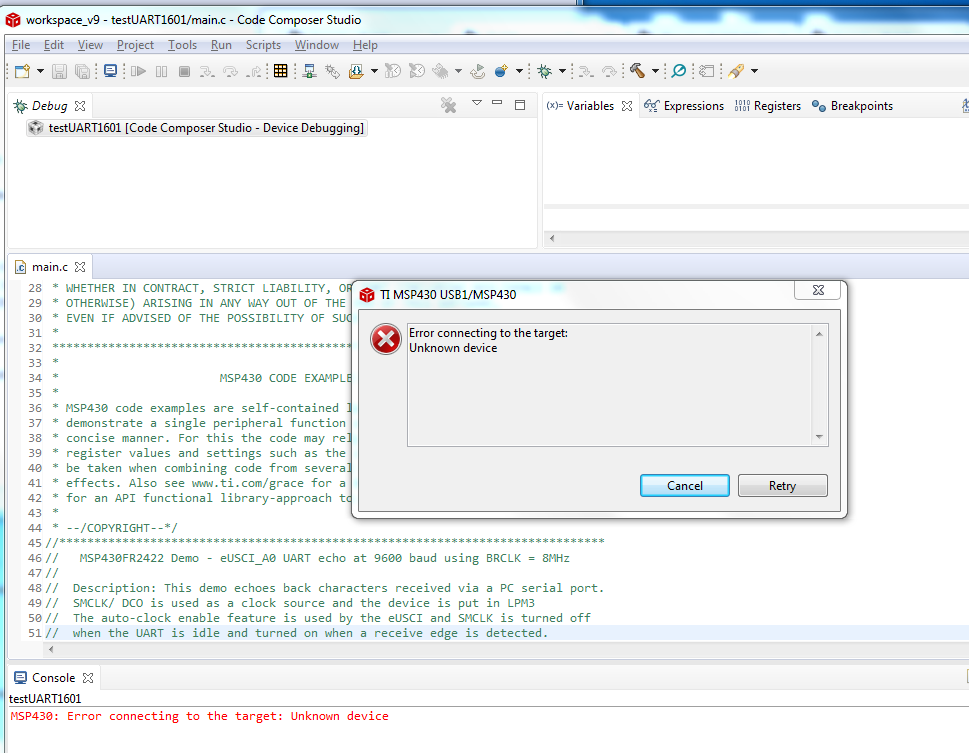Close the Variables tab
This screenshot has height=753, width=969.
(x=627, y=106)
